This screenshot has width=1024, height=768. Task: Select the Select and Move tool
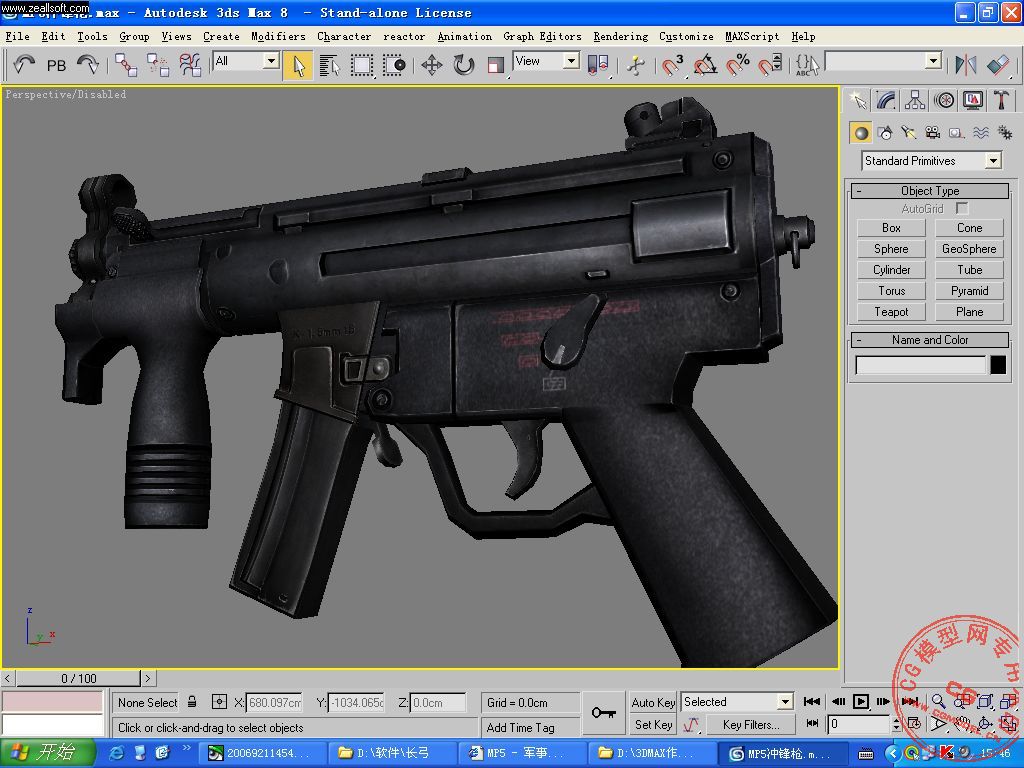coord(430,65)
